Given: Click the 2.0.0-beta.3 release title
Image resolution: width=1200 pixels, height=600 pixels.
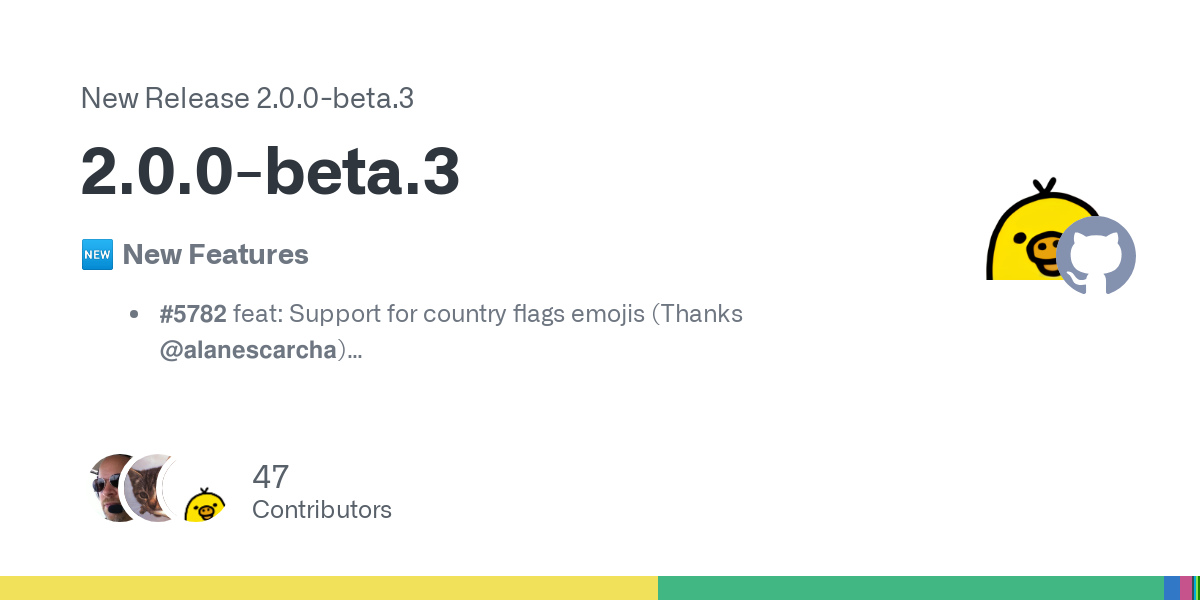Looking at the screenshot, I should (x=270, y=171).
